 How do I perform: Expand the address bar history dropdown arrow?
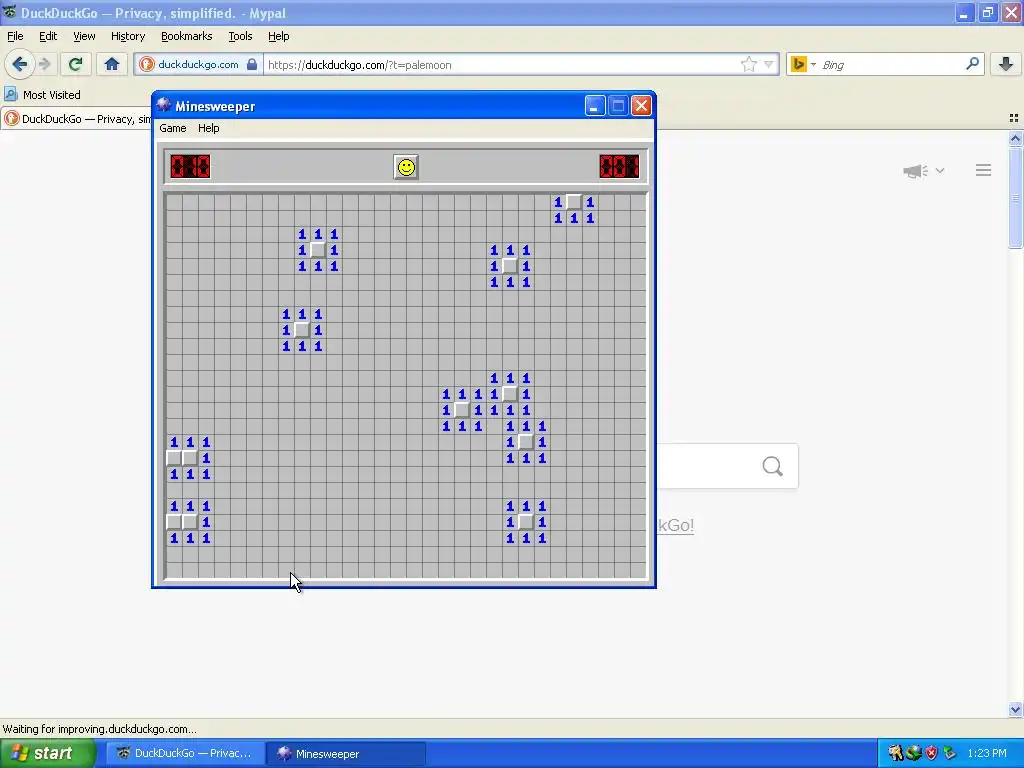click(769, 64)
